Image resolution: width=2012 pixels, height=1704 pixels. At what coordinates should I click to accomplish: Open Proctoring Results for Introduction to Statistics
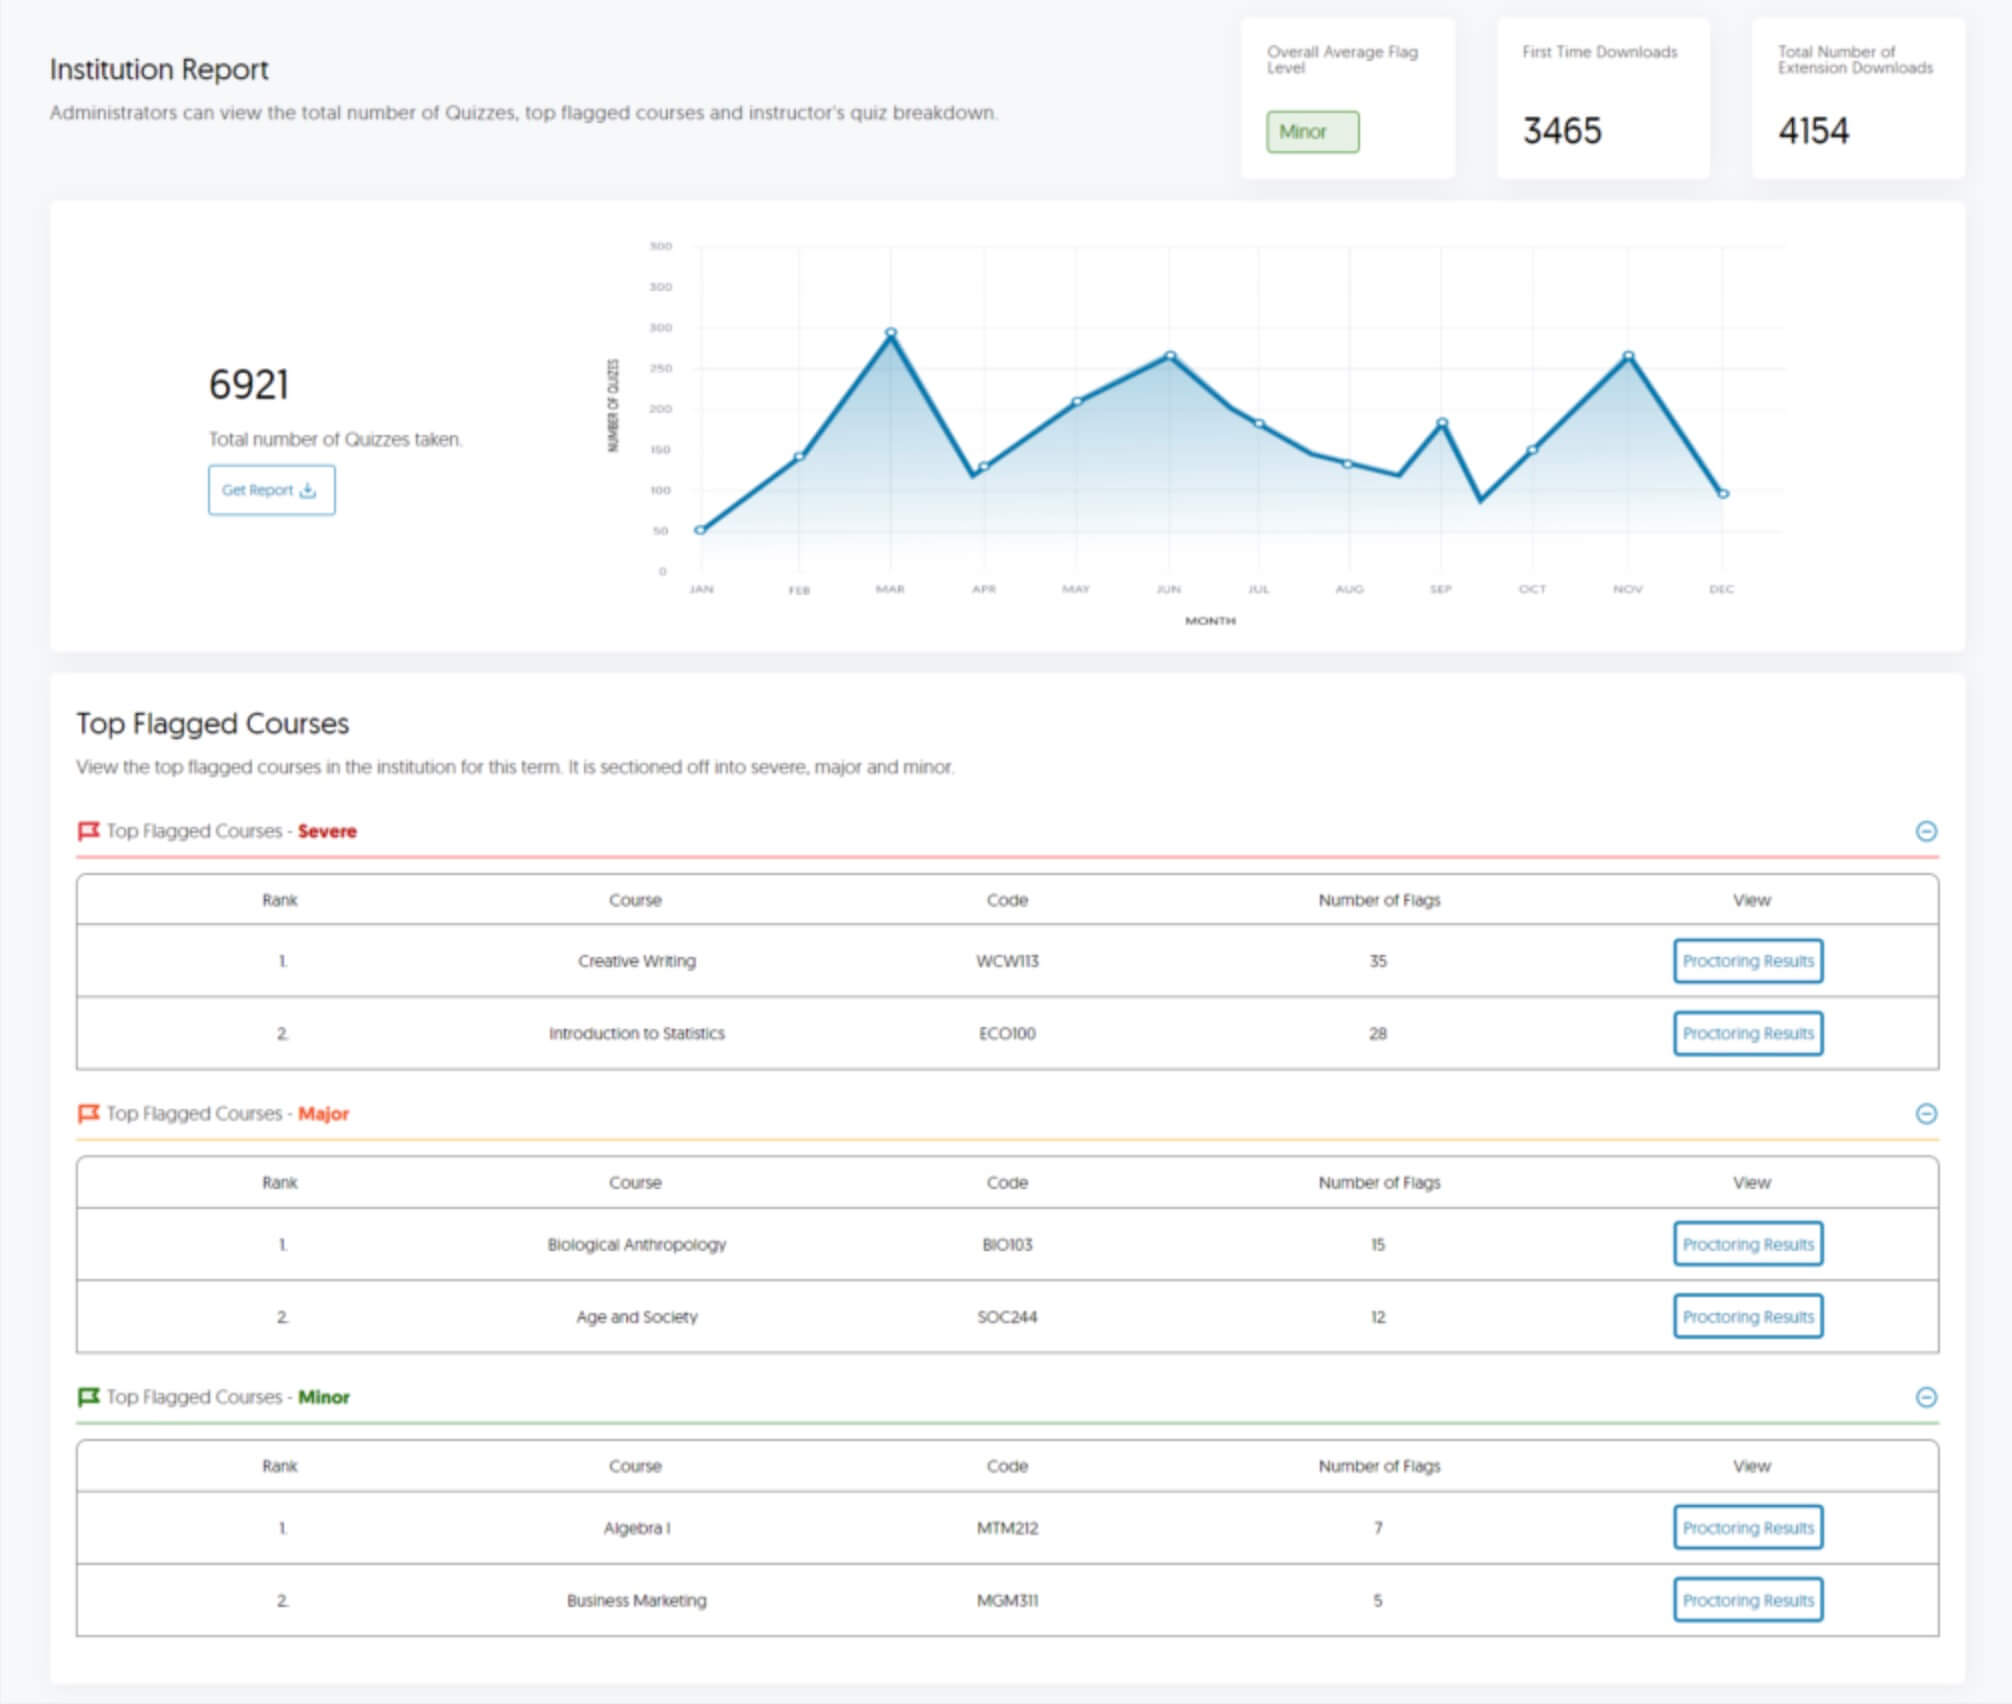[x=1748, y=1033]
